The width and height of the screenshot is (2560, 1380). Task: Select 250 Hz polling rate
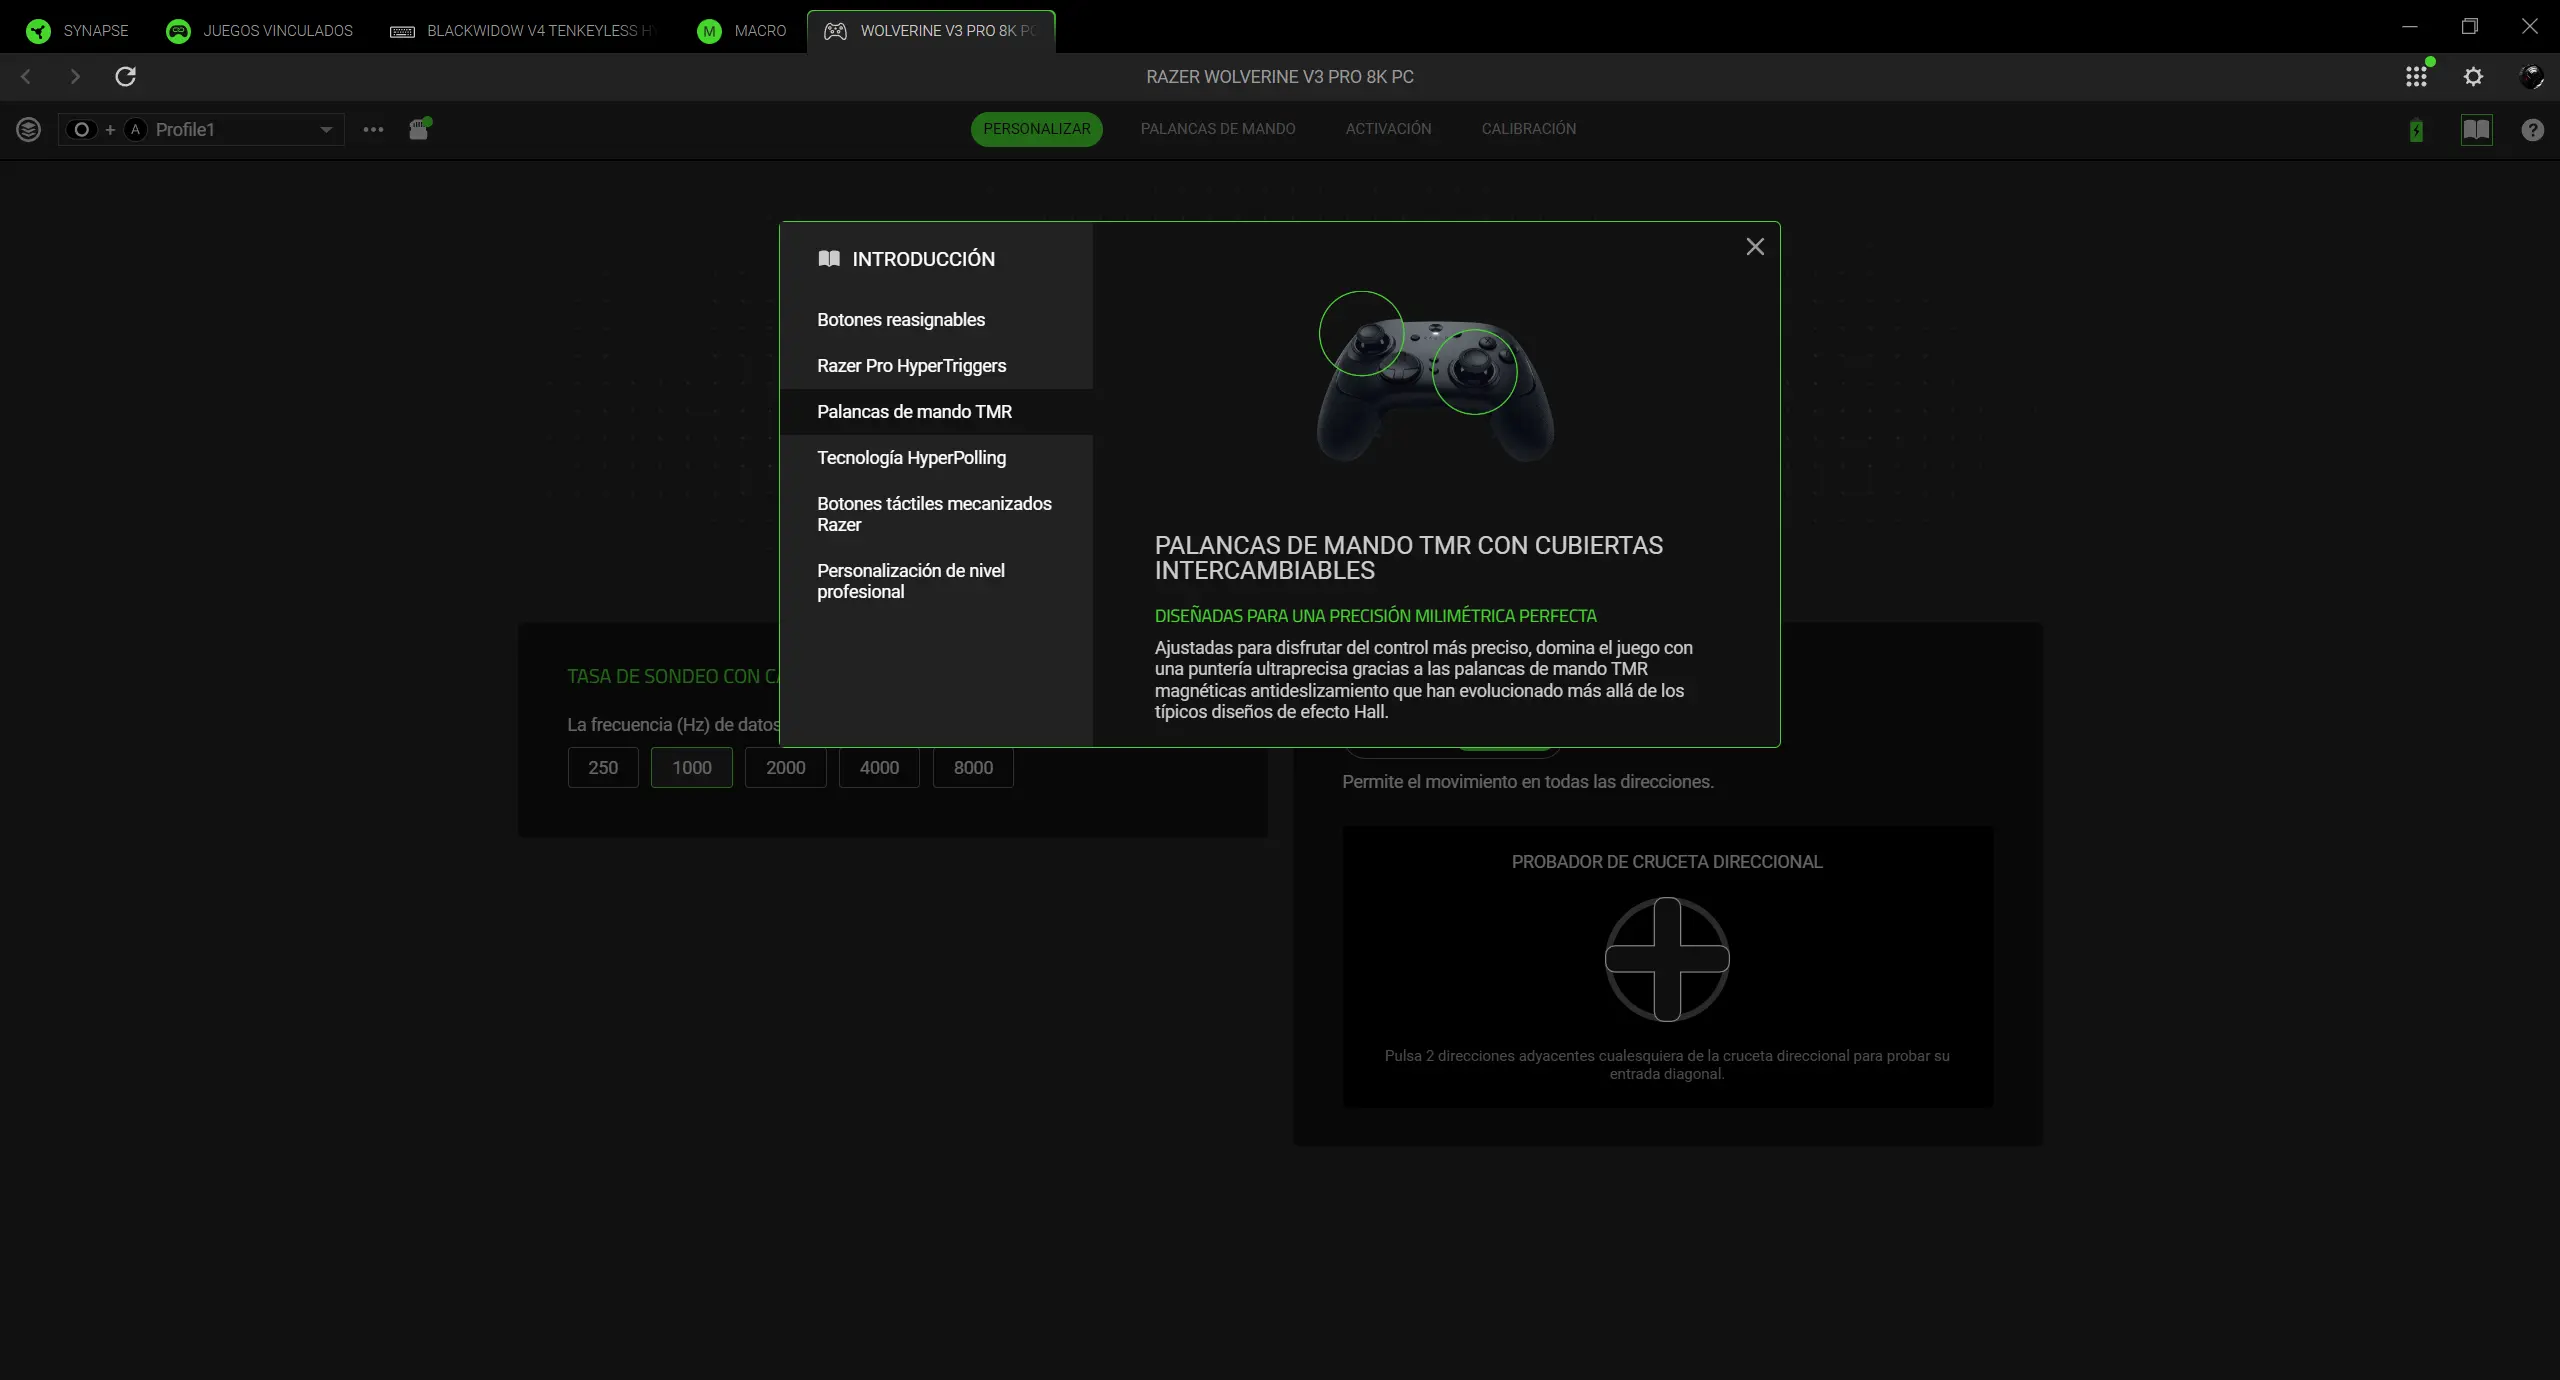coord(602,768)
